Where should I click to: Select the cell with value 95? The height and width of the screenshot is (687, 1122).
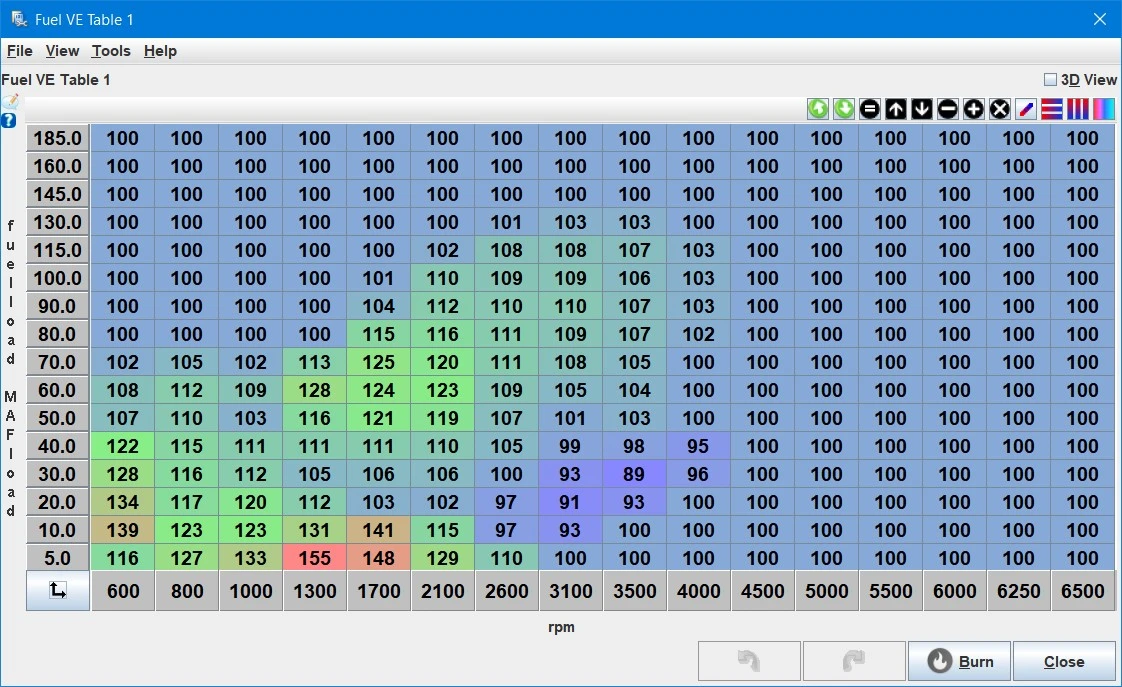[x=698, y=446]
